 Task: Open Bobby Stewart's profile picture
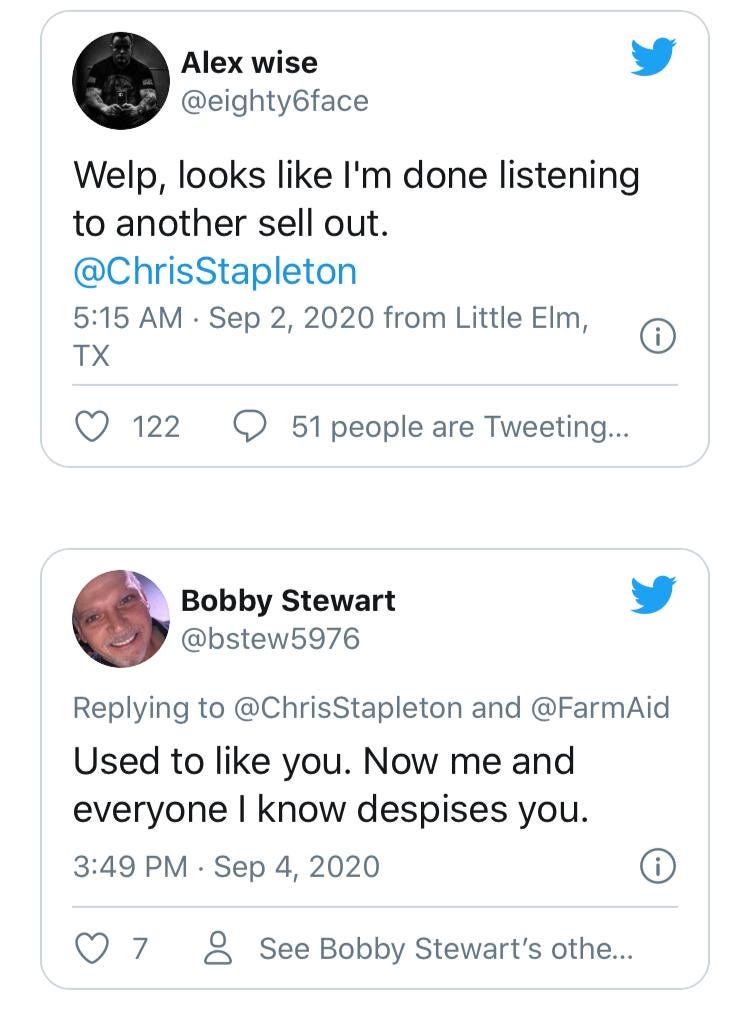pos(121,619)
